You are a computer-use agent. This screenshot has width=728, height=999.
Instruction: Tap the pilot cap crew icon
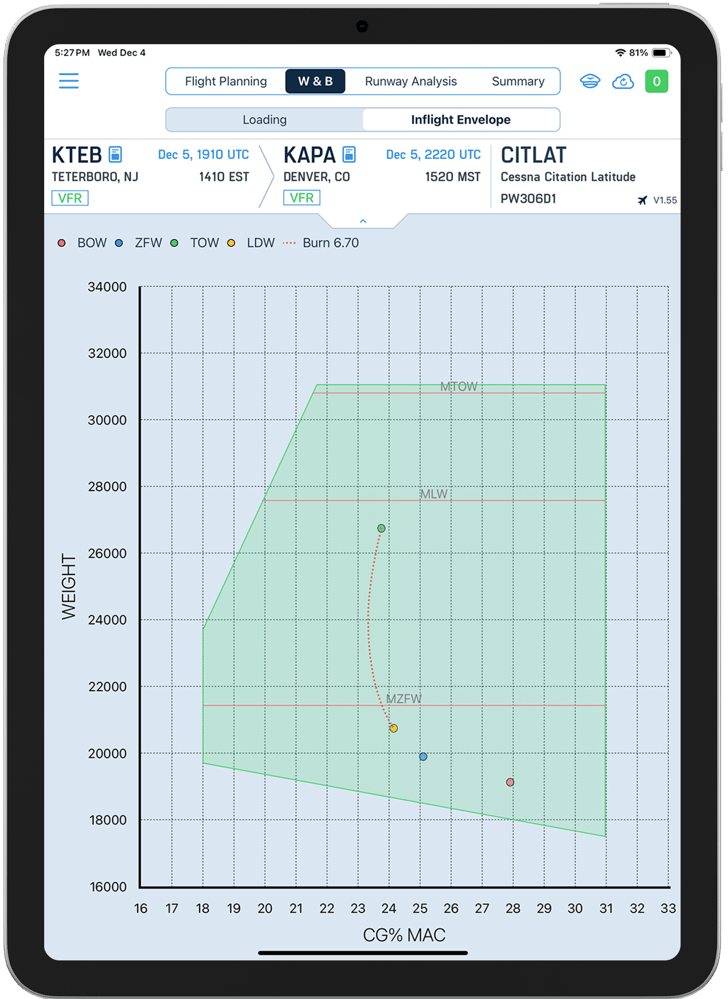point(589,82)
